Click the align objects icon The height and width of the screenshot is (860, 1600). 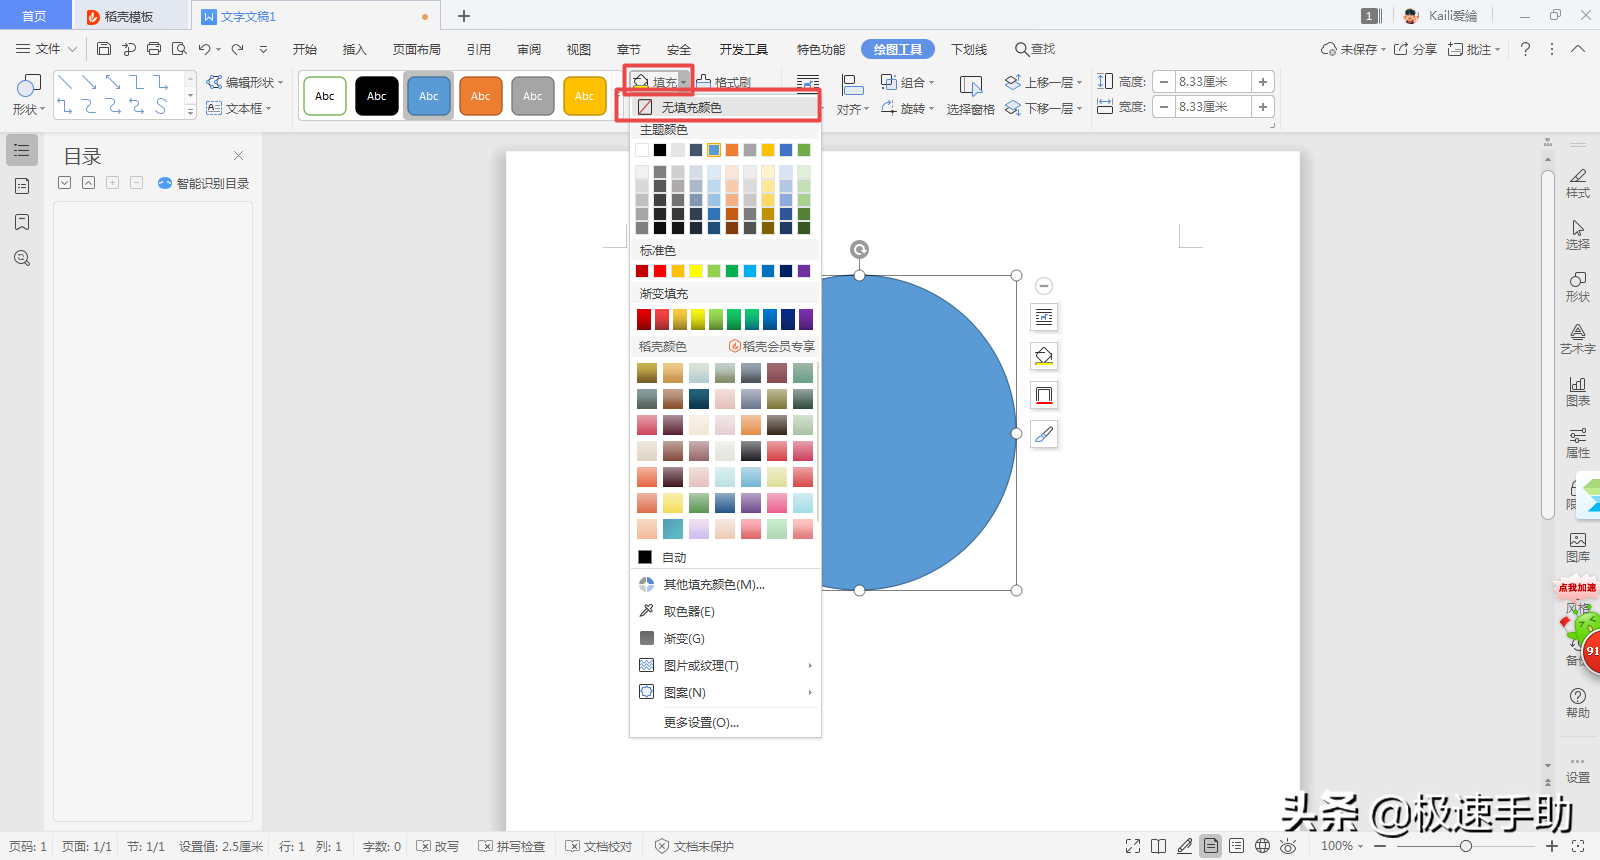(x=852, y=86)
